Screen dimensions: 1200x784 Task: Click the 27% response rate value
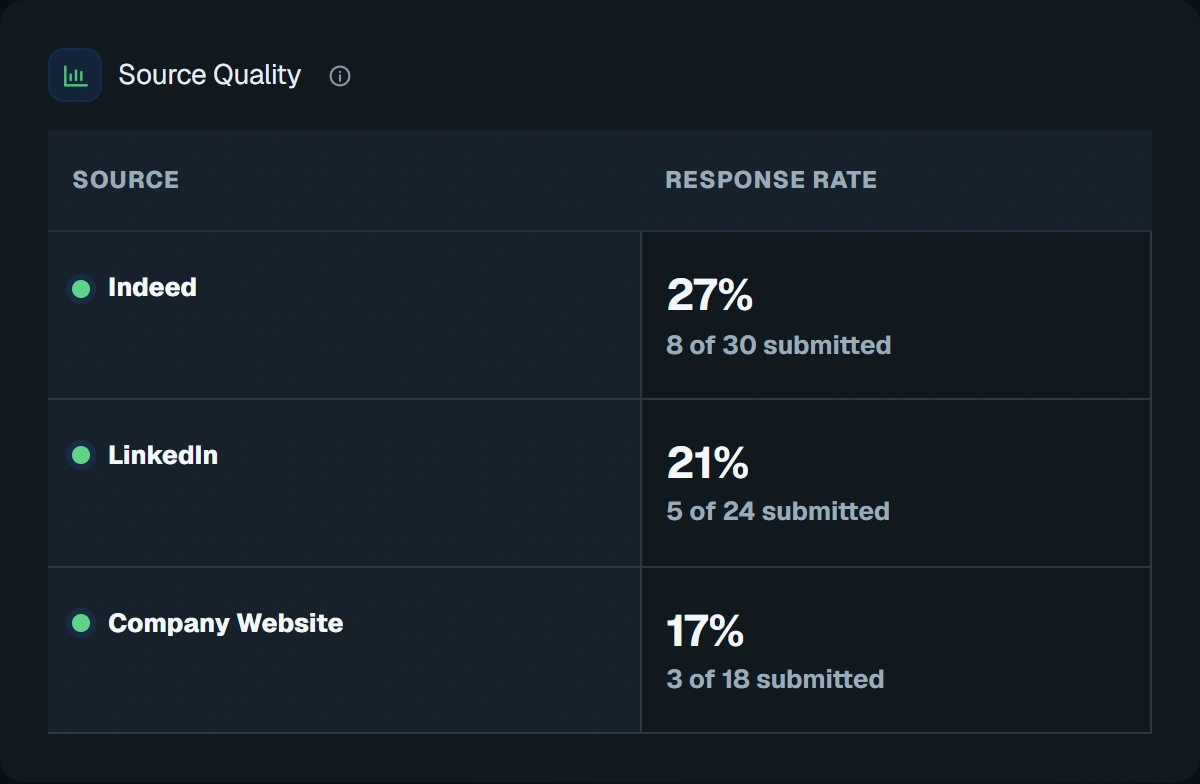(x=709, y=295)
